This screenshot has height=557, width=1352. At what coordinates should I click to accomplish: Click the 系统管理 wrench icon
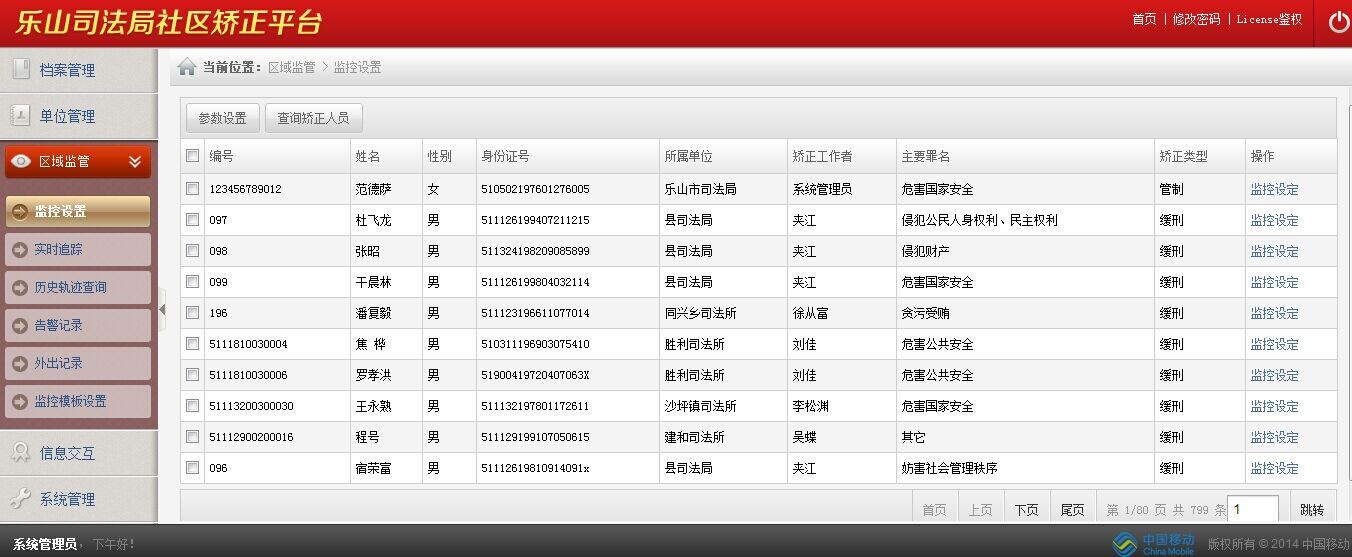click(x=21, y=498)
